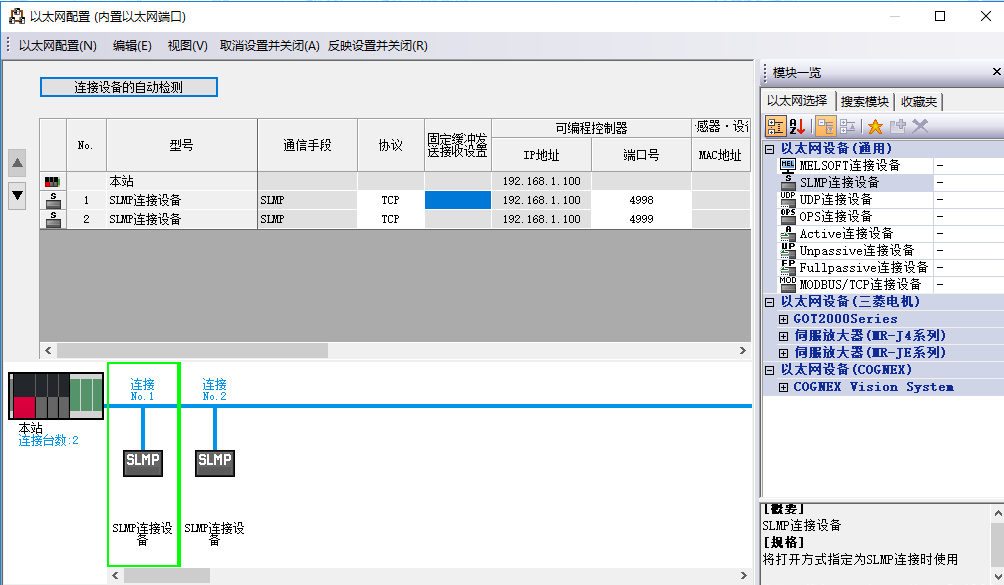The height and width of the screenshot is (585, 1004).
Task: Click port number cell 4999 in row 2
Action: coord(641,219)
